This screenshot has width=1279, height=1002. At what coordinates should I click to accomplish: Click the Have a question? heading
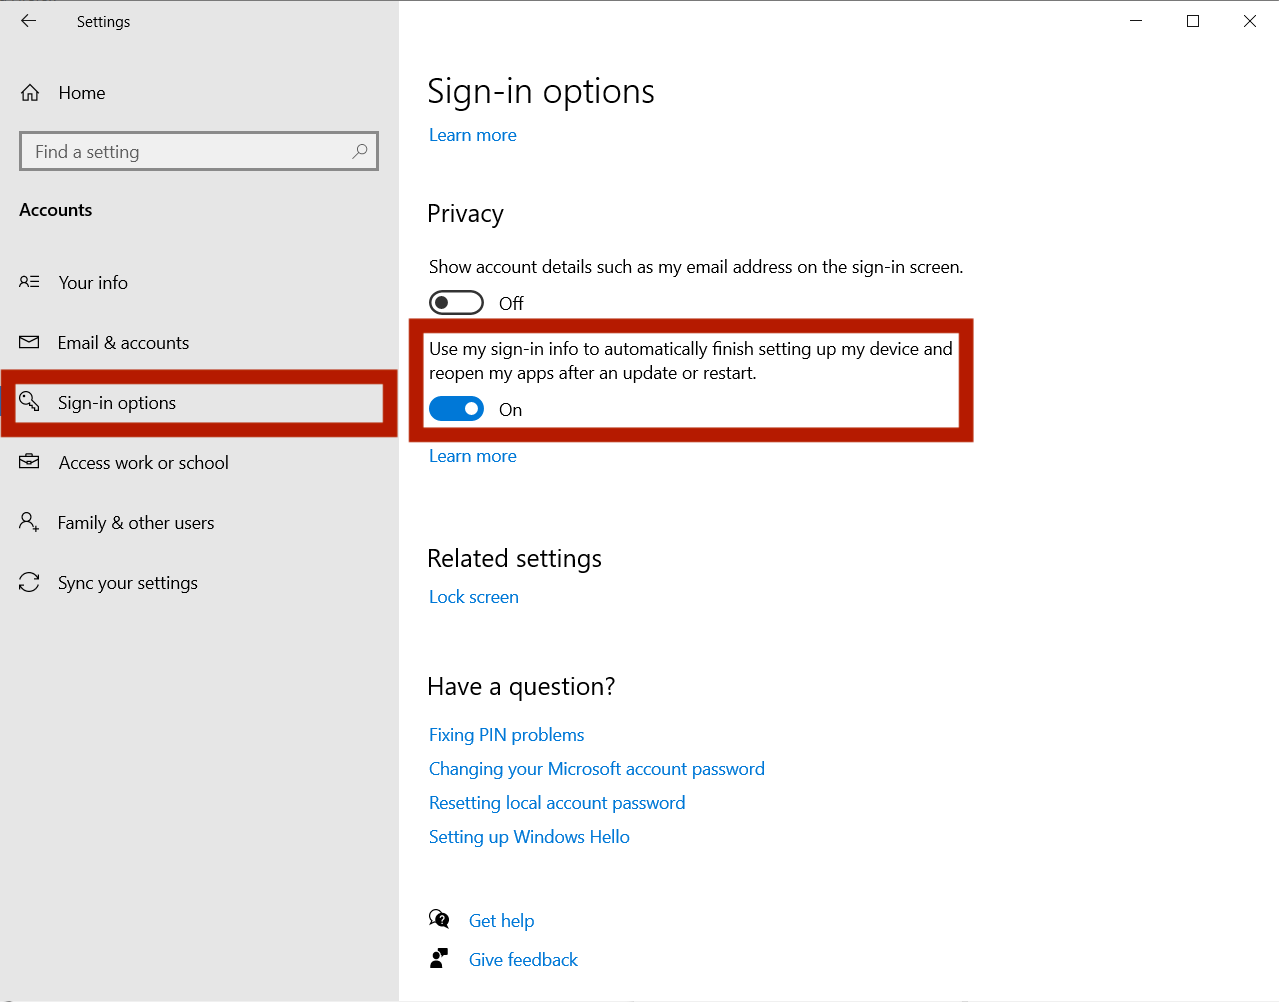click(x=521, y=687)
